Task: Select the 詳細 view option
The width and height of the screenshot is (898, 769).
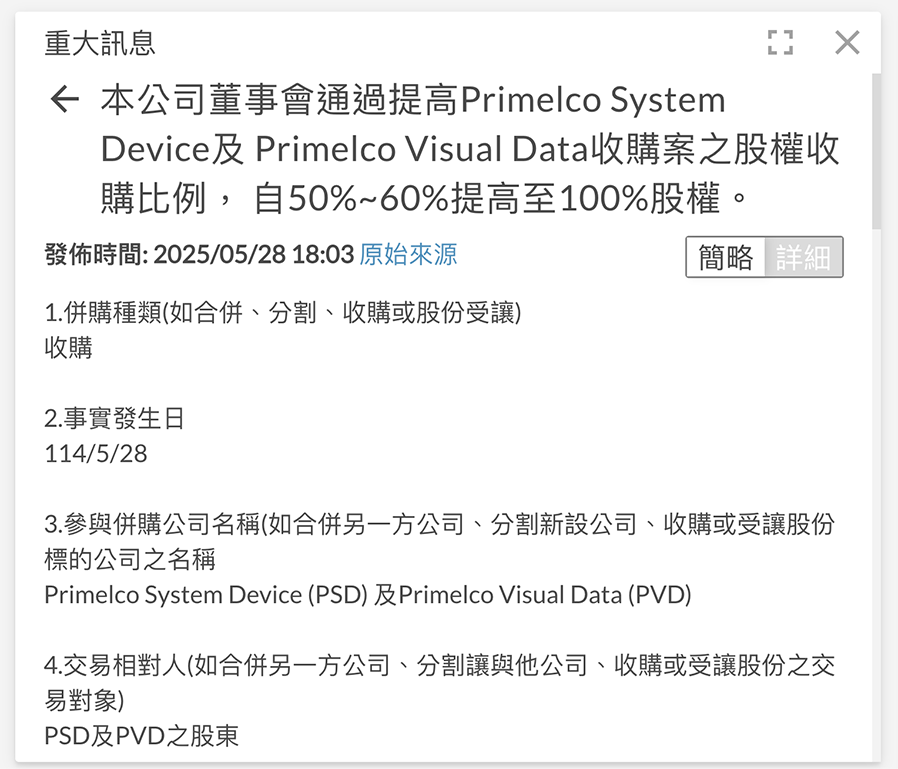Action: pyautogui.click(x=803, y=257)
